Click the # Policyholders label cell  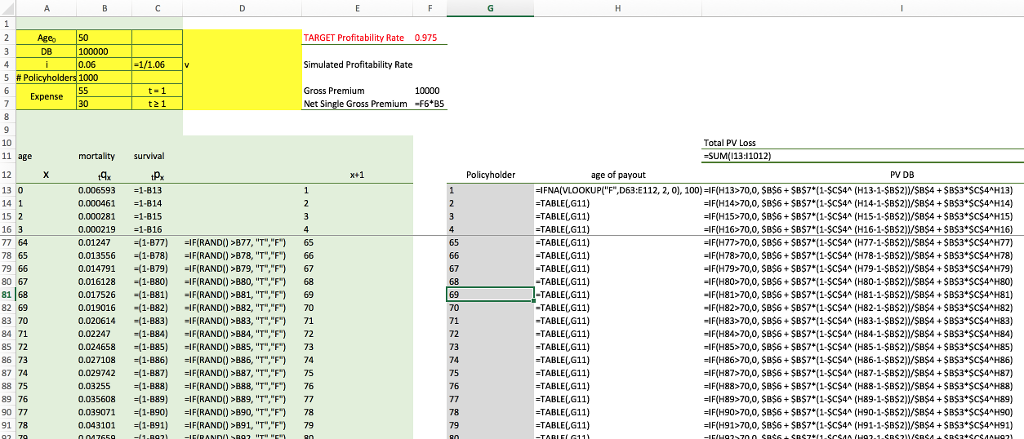click(46, 78)
